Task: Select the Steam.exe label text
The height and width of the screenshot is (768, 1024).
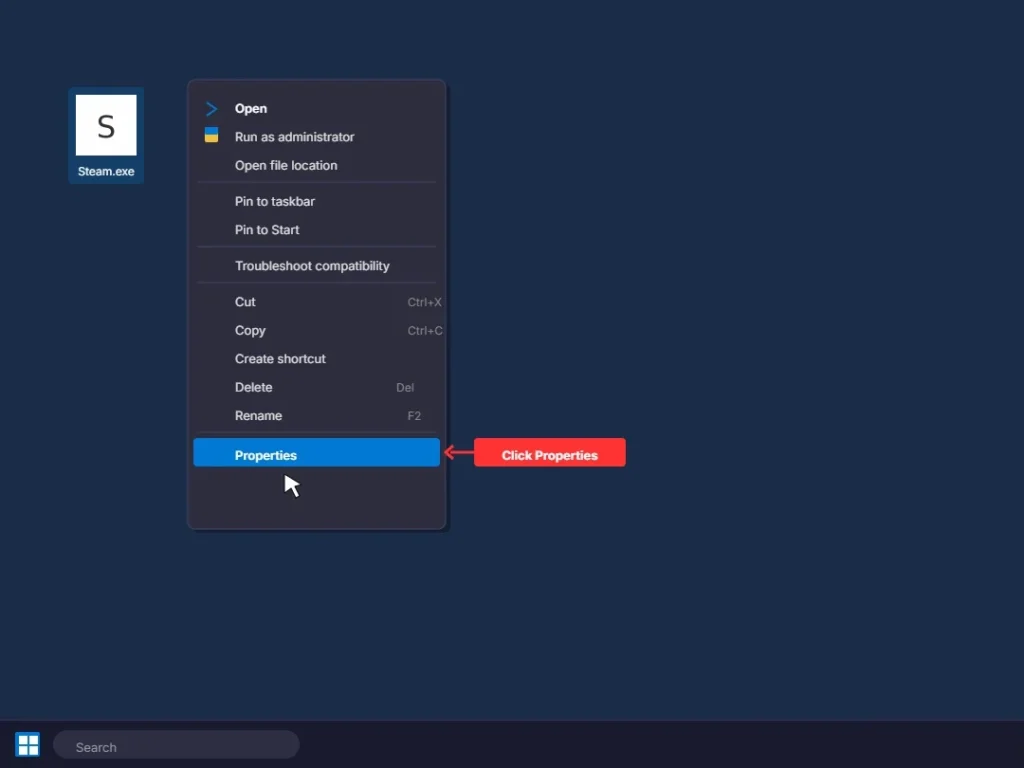Action: coord(105,171)
